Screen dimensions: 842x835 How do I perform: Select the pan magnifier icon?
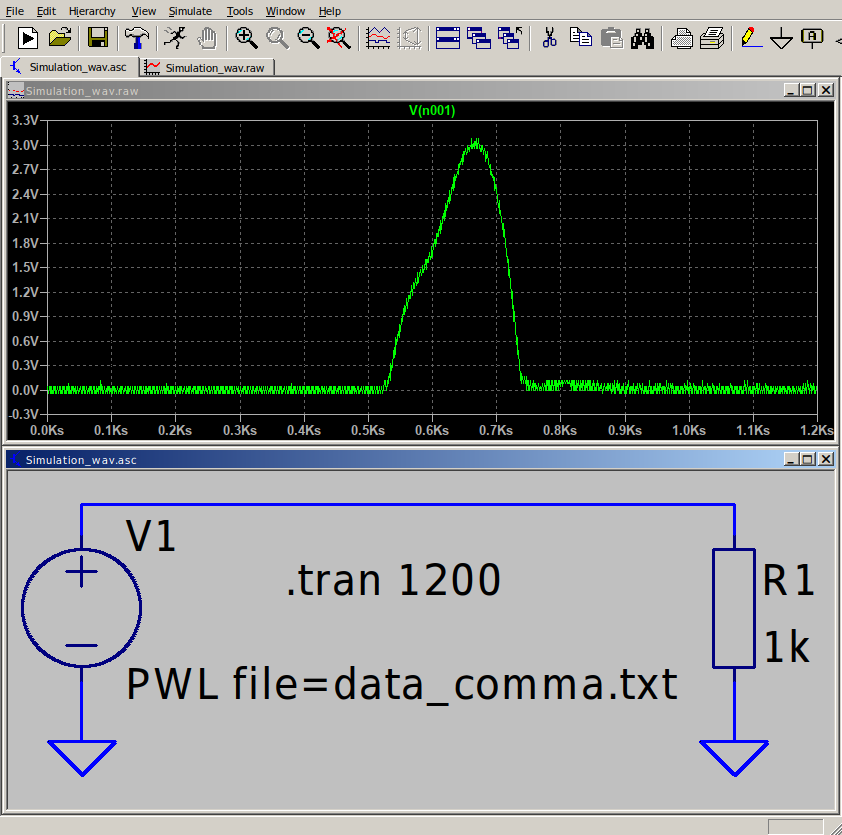pos(277,38)
